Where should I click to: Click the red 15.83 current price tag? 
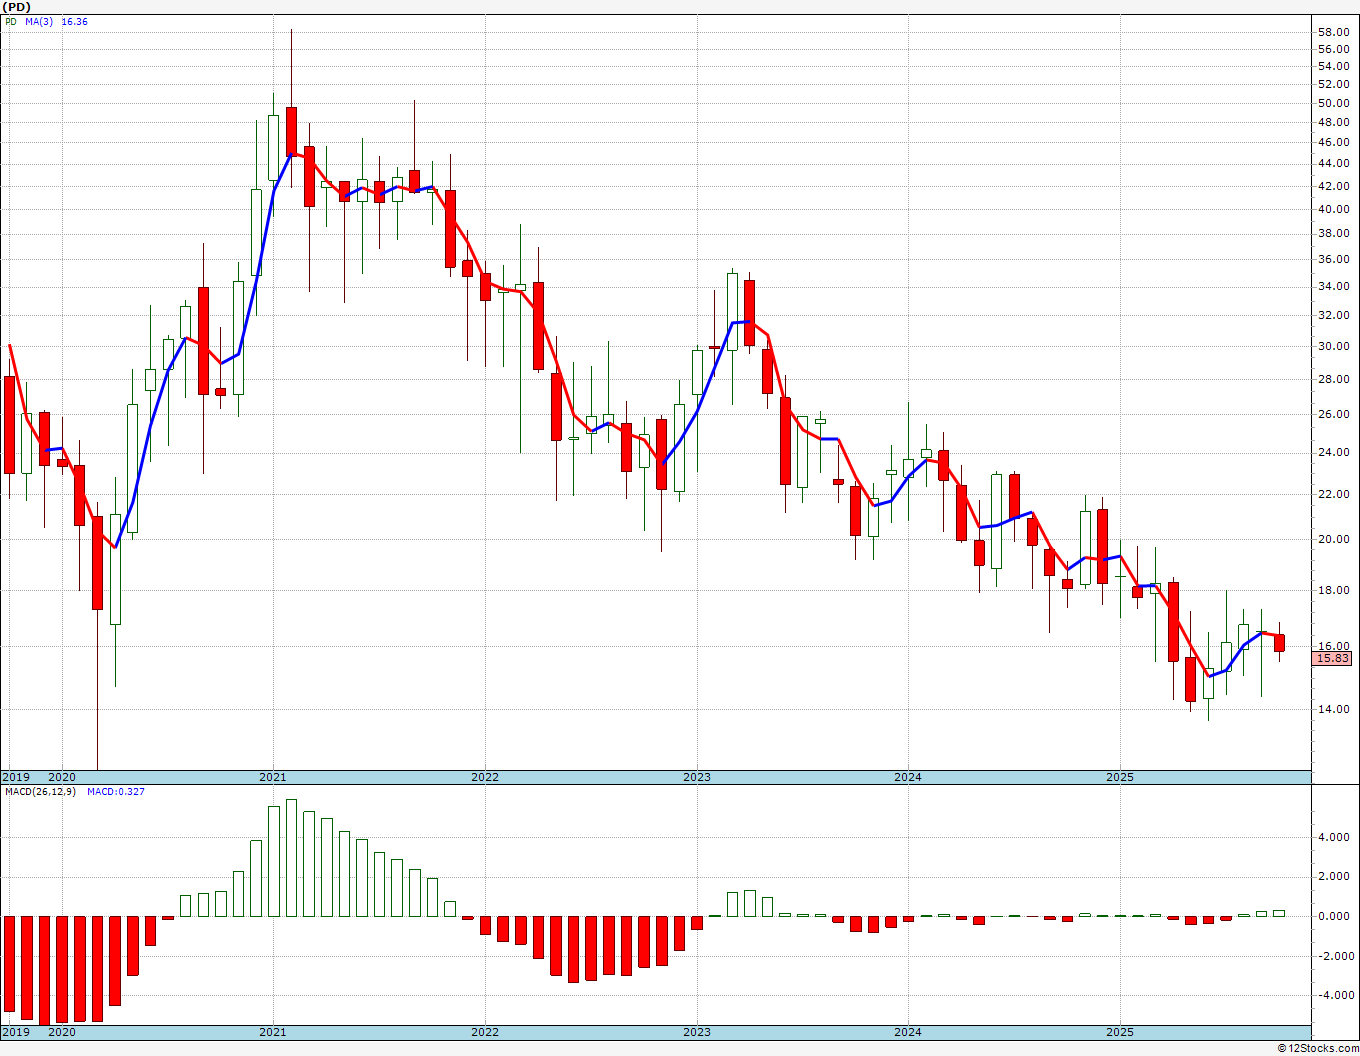point(1333,658)
